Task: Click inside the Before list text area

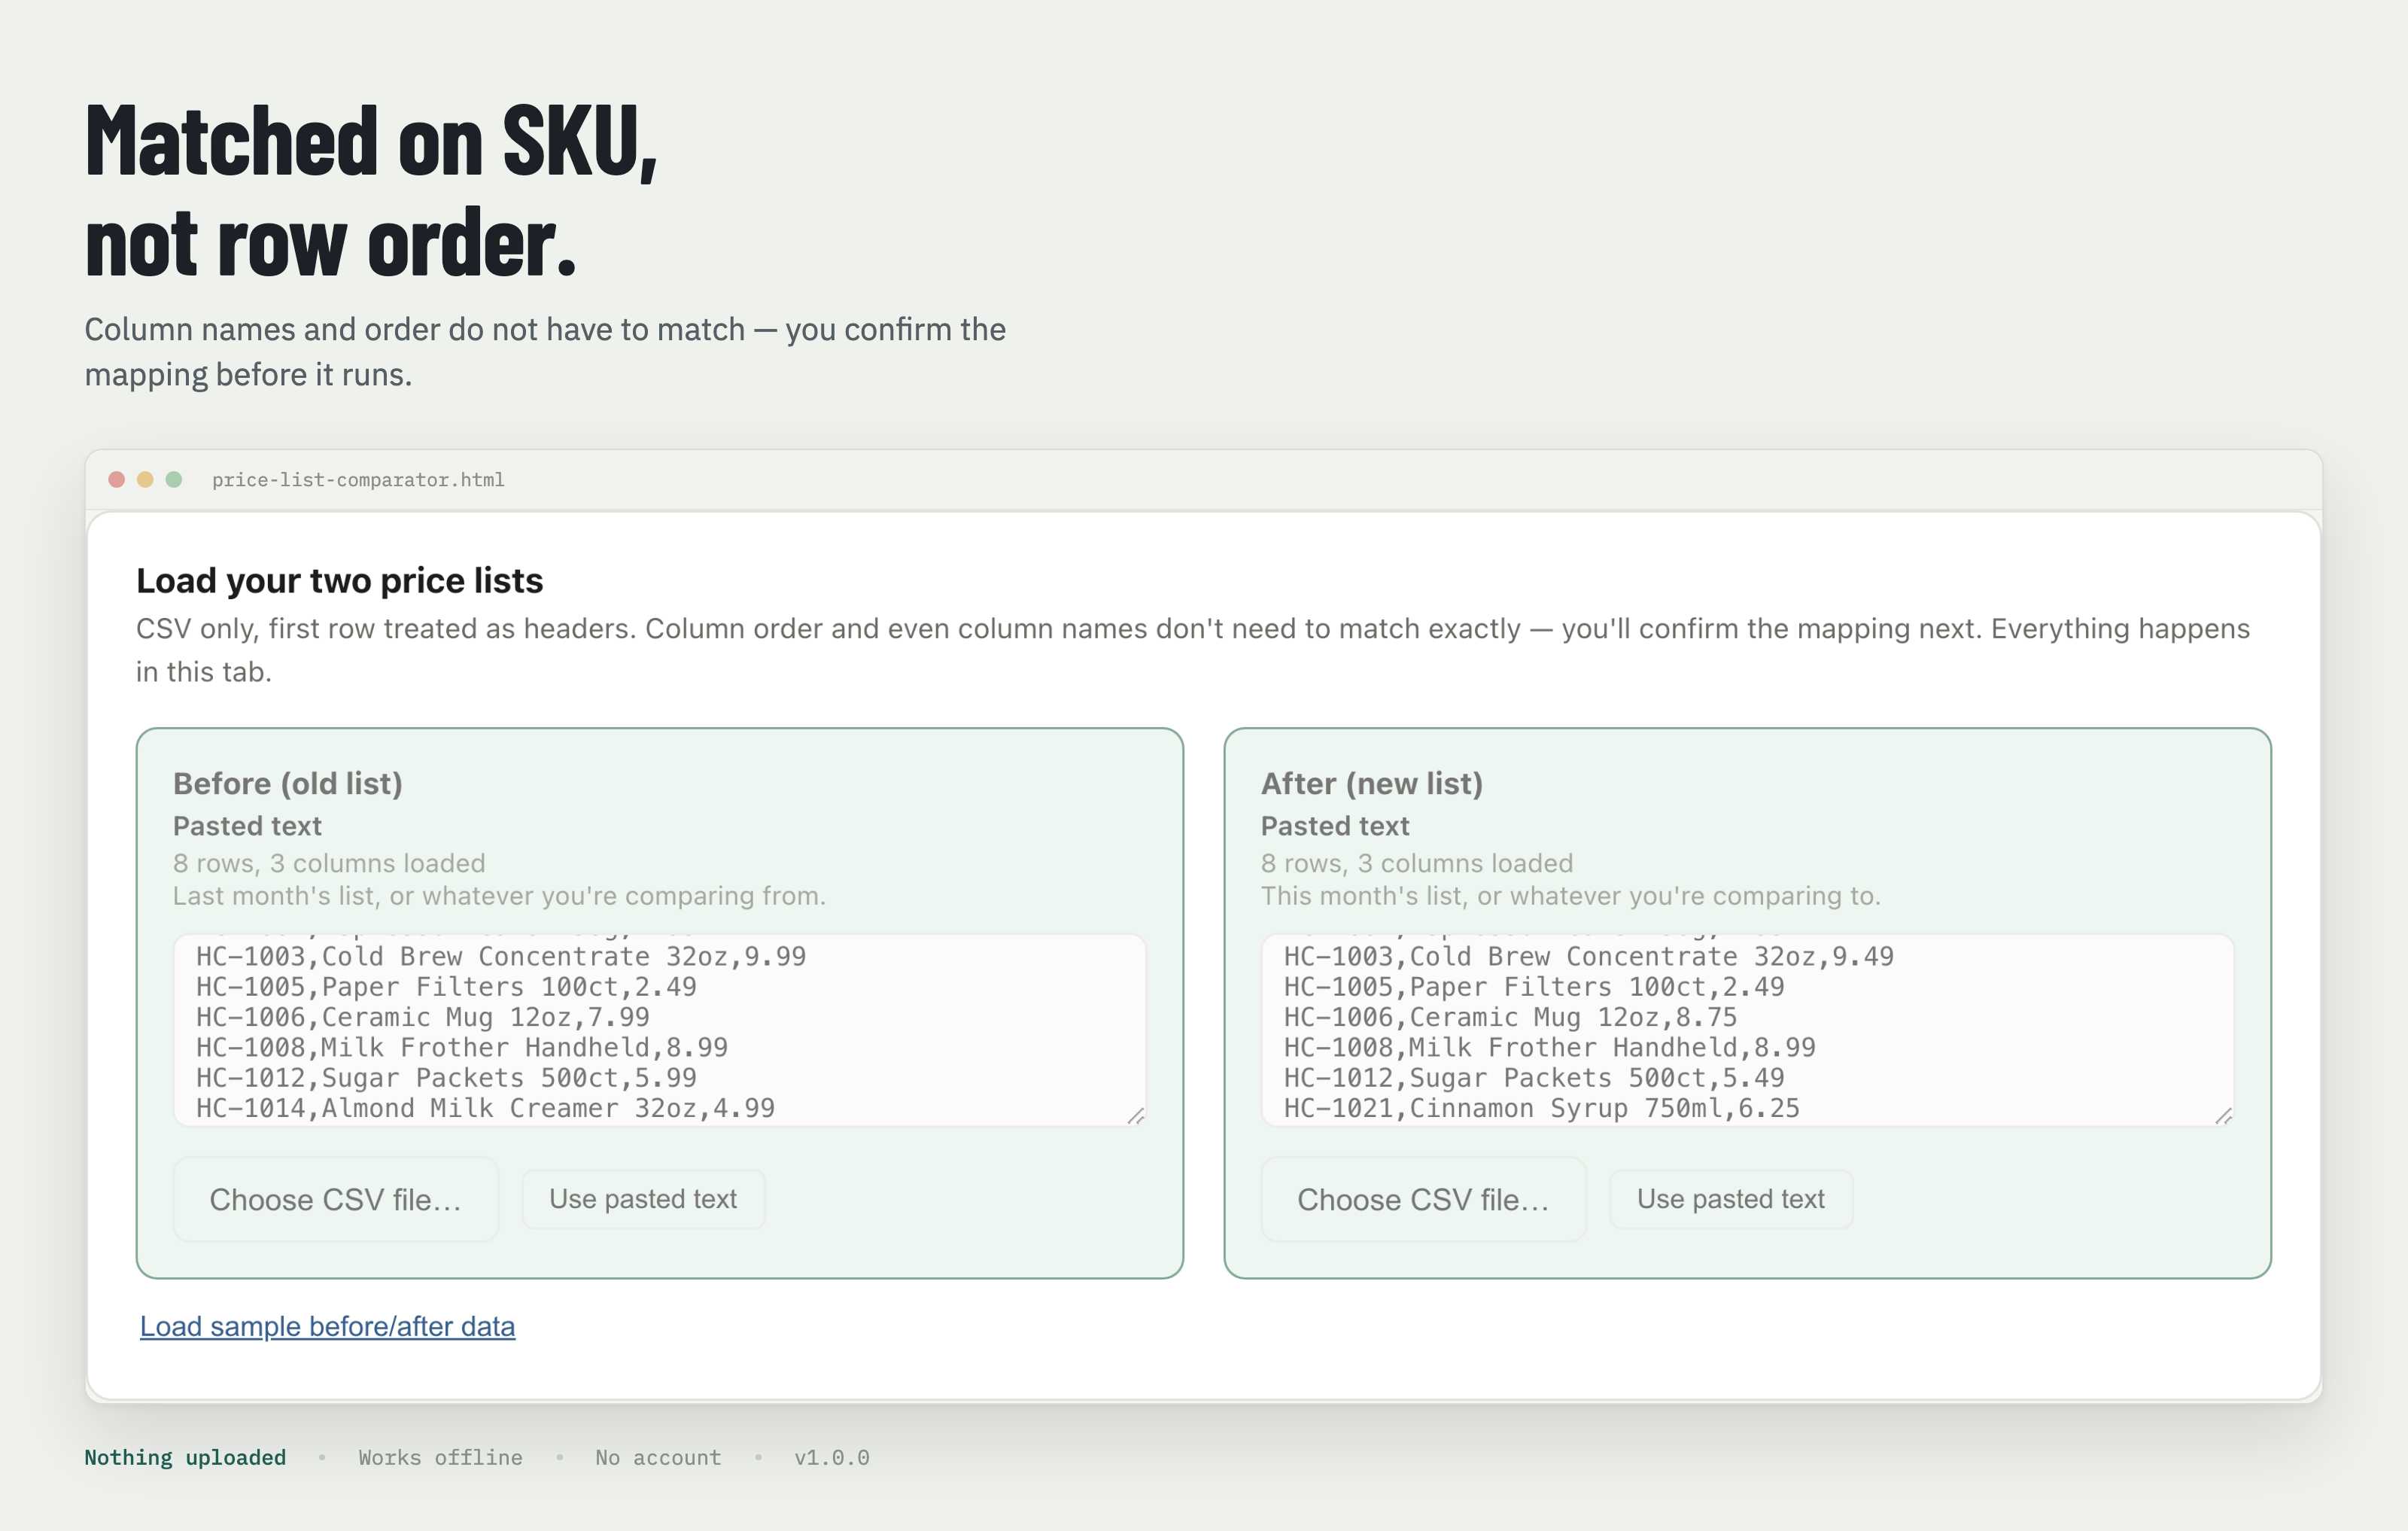Action: [659, 1030]
